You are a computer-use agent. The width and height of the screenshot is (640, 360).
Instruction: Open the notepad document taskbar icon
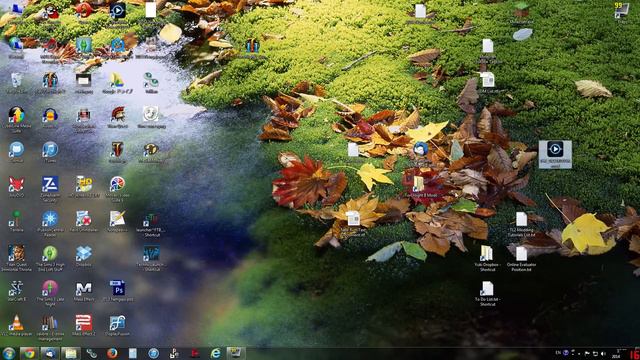coord(133,353)
